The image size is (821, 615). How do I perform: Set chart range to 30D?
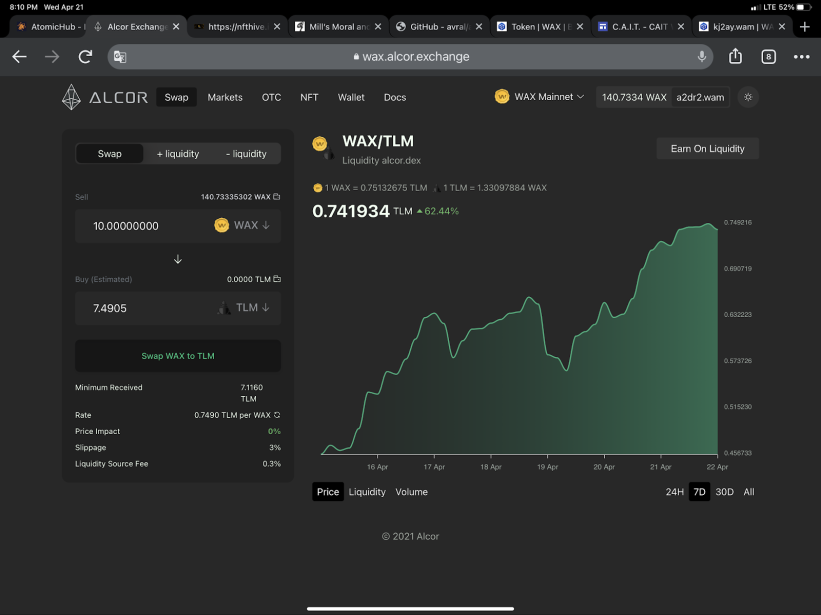725,492
